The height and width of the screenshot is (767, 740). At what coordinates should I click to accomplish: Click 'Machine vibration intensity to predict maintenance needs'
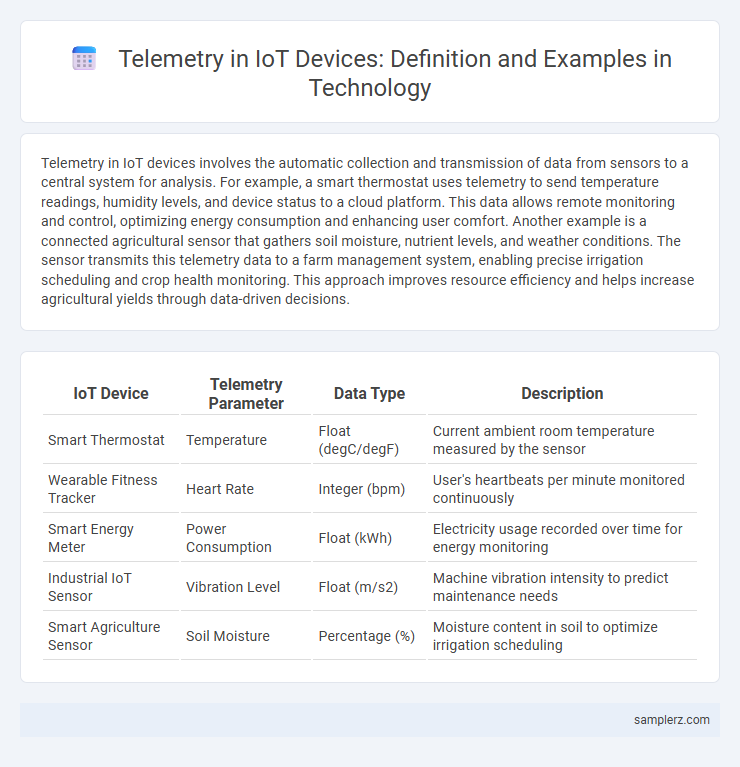coord(562,587)
